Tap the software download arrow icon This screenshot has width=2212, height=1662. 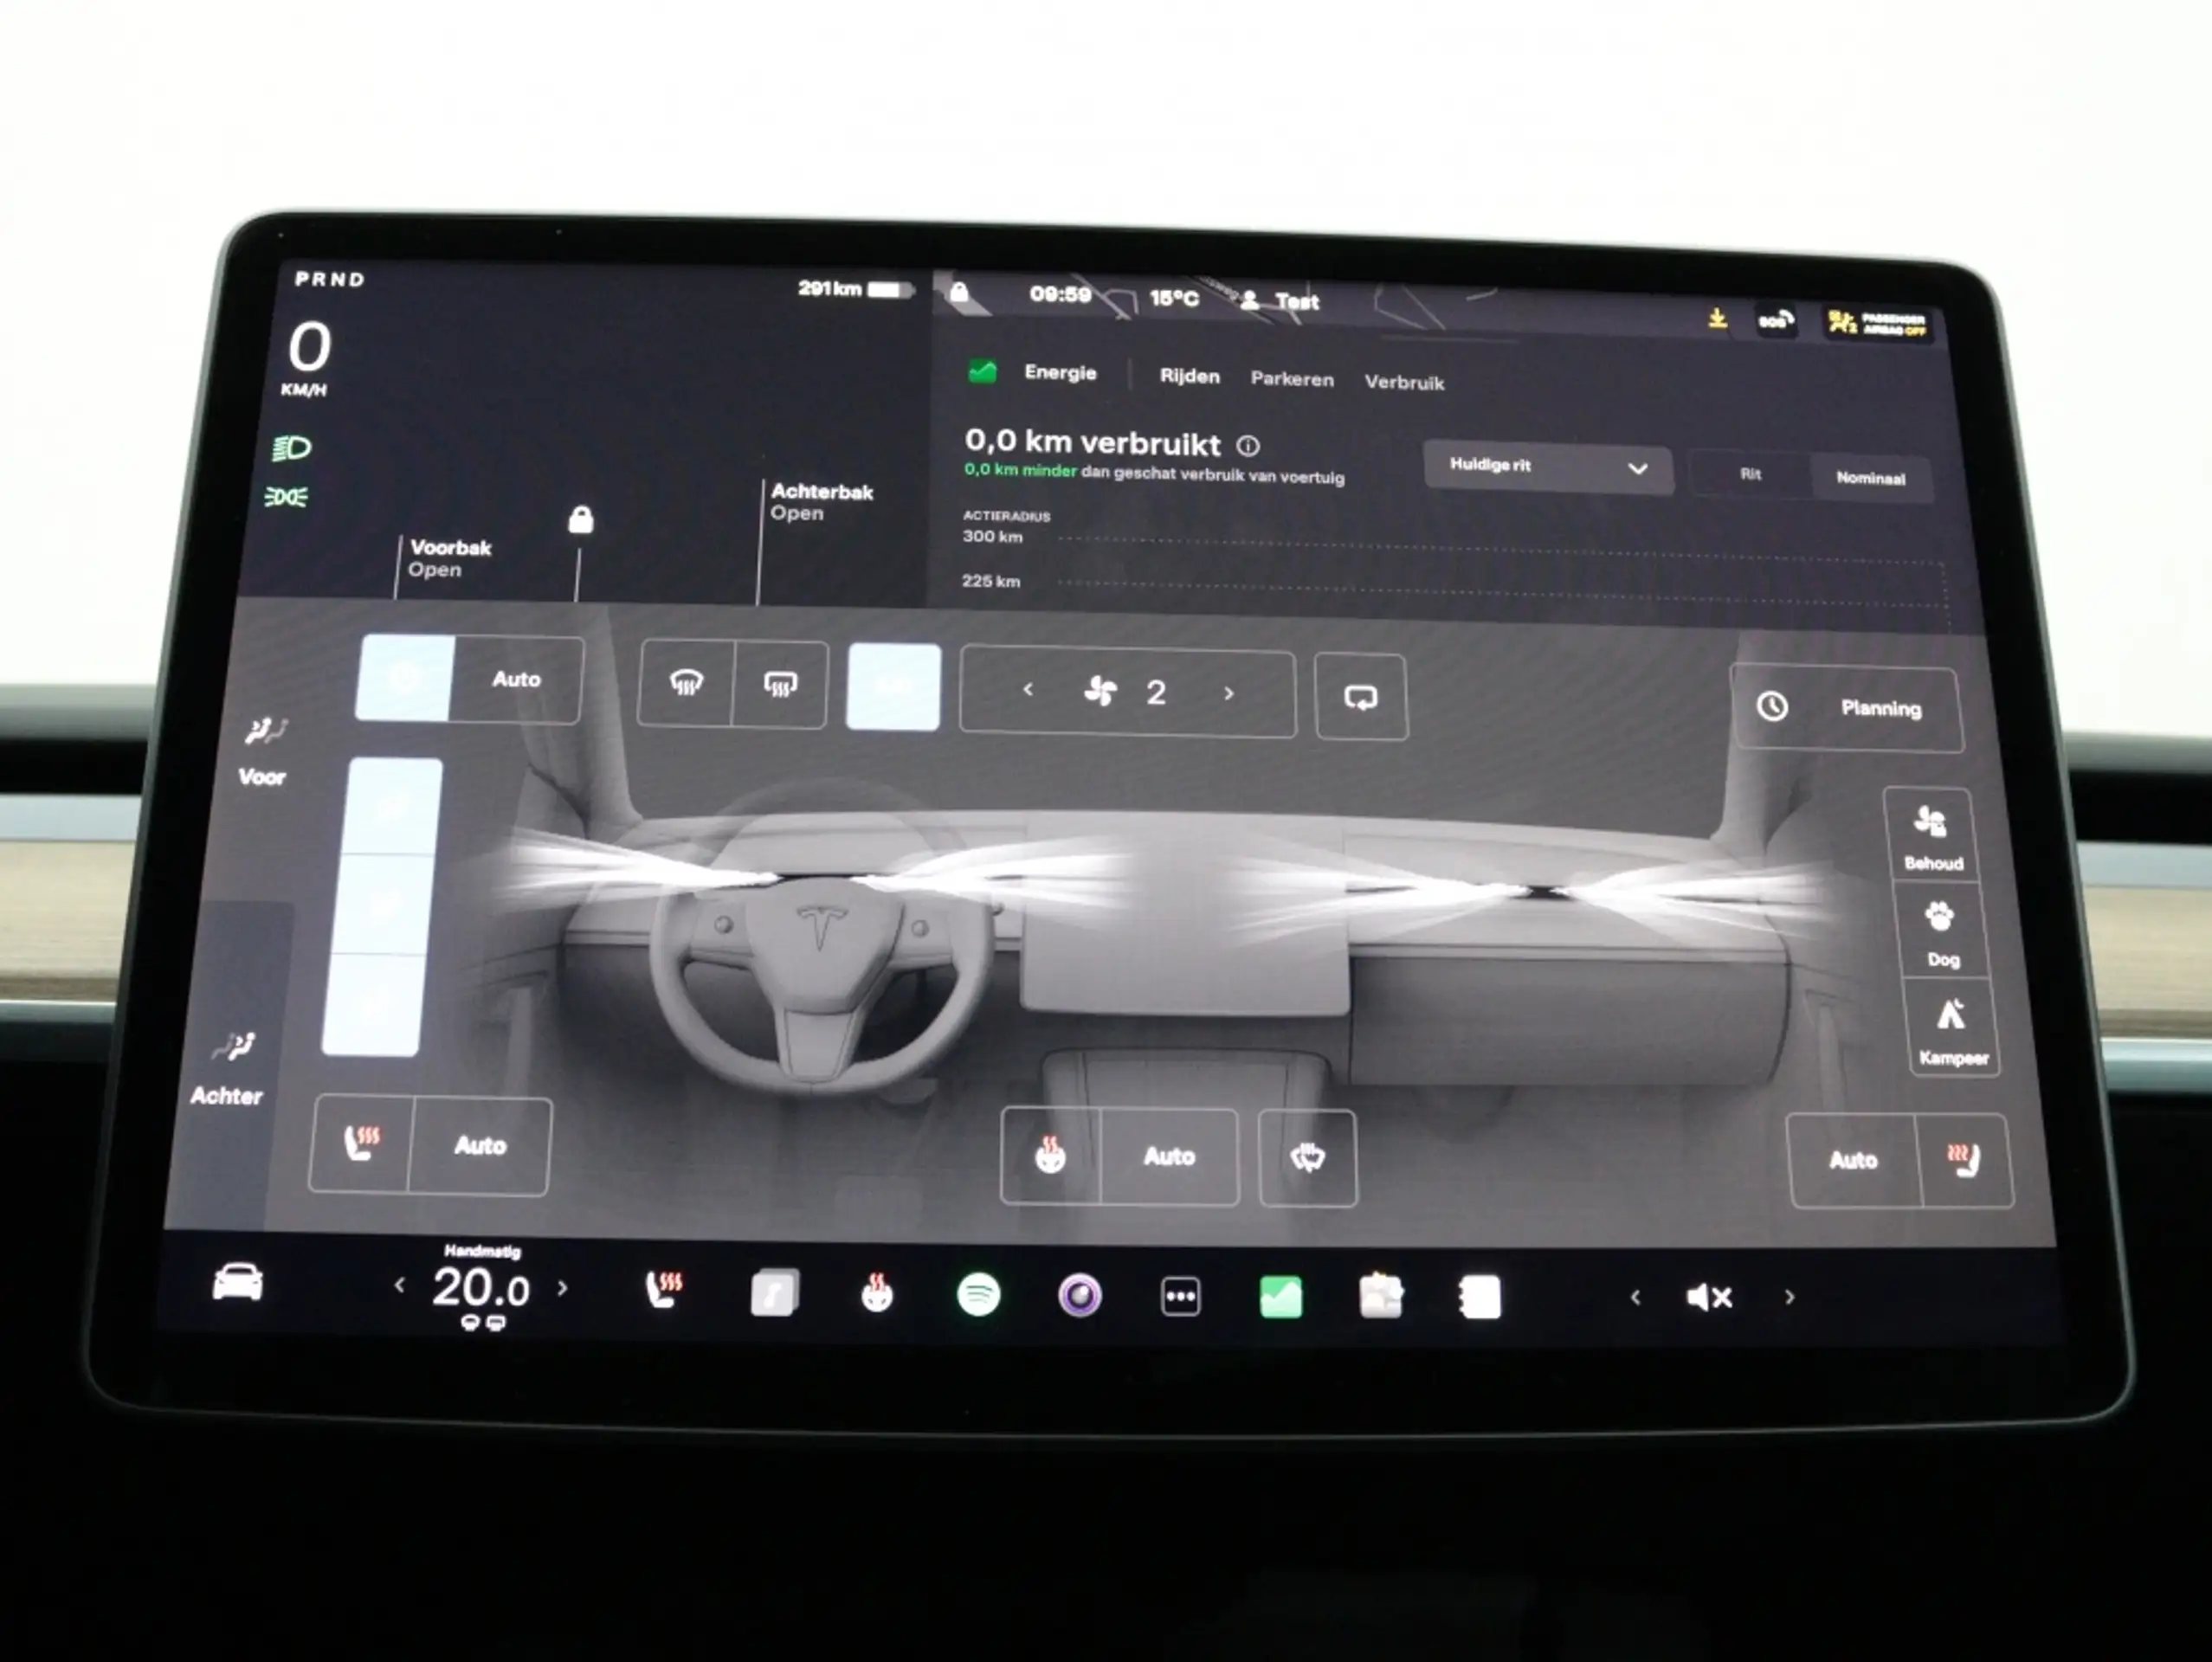pos(1717,318)
